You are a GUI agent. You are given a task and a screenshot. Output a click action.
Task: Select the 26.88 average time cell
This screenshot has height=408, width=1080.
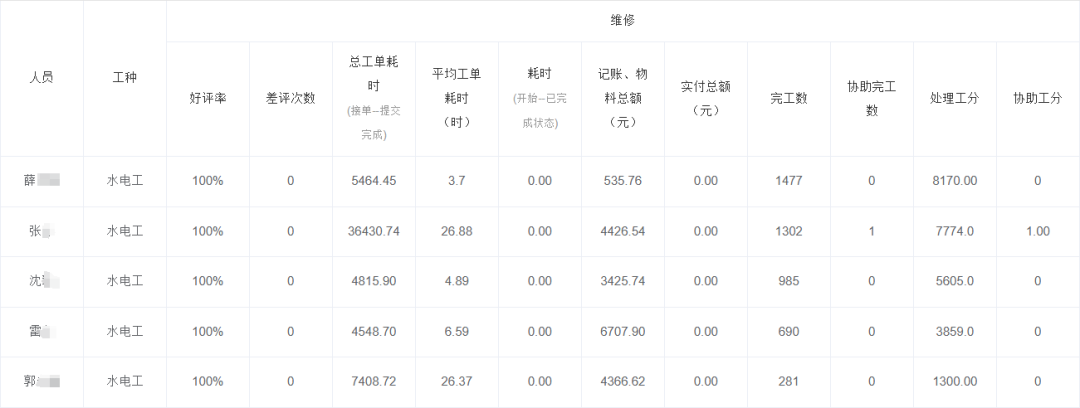click(456, 231)
